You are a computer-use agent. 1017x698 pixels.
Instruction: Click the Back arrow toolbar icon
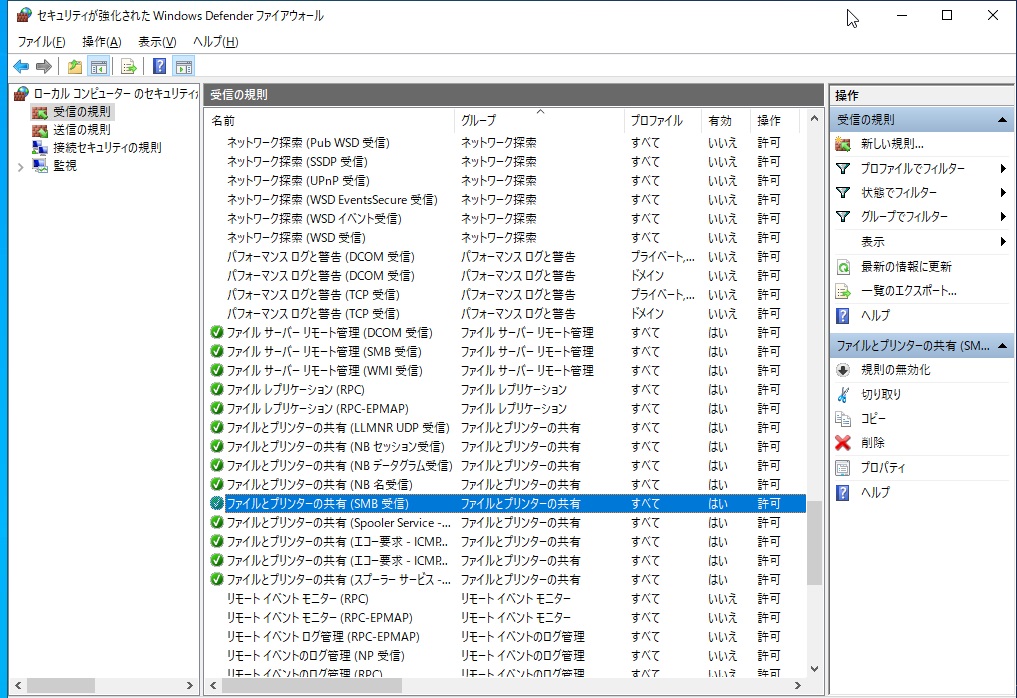[21, 66]
